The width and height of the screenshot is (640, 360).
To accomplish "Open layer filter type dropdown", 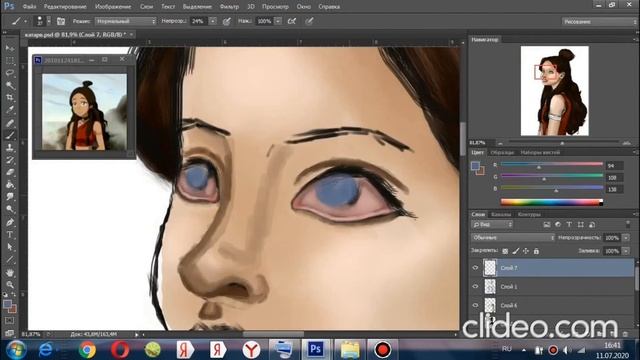I will [x=492, y=224].
